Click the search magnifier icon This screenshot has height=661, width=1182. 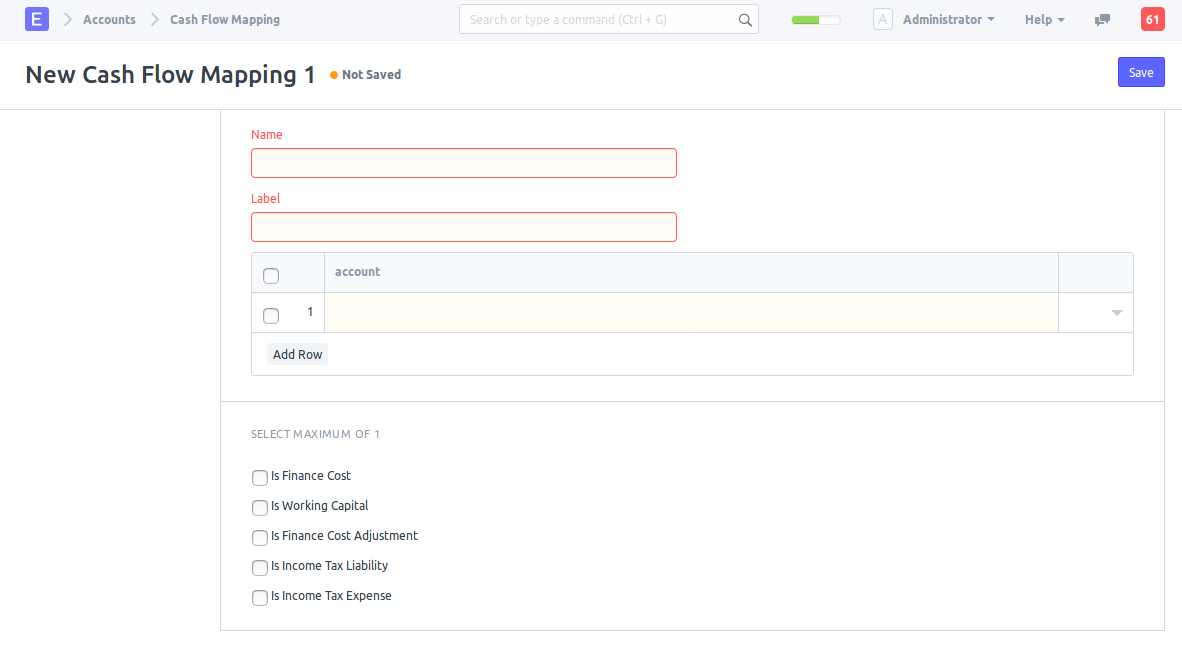(x=744, y=20)
